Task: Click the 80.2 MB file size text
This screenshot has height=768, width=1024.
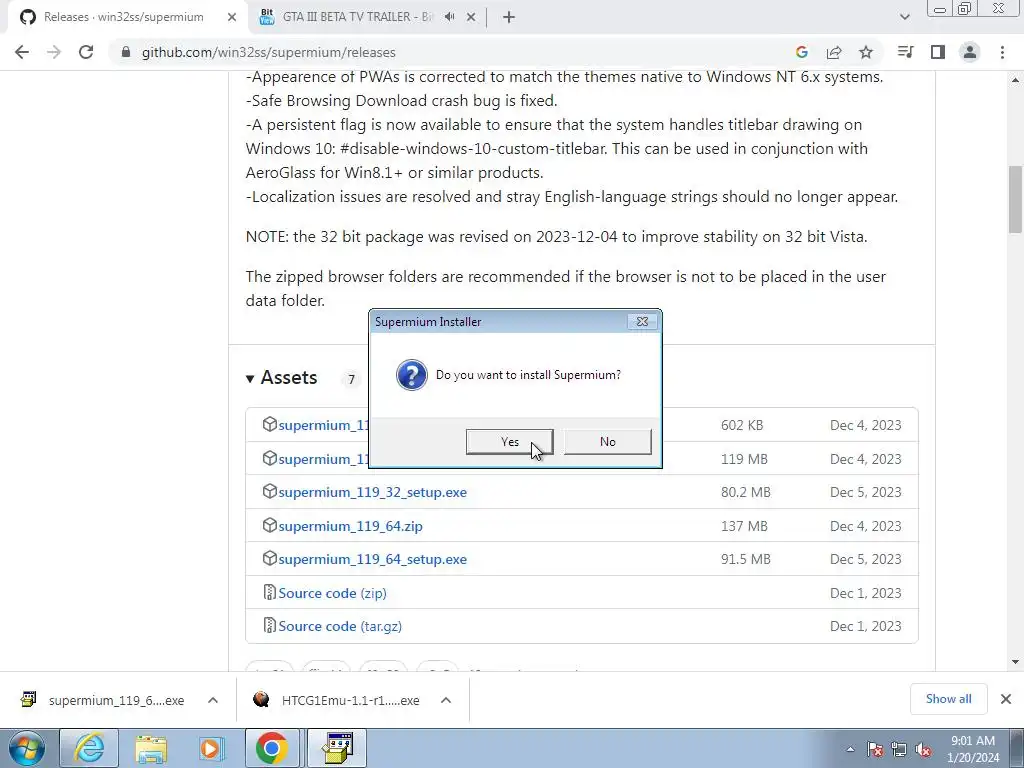Action: (x=745, y=492)
